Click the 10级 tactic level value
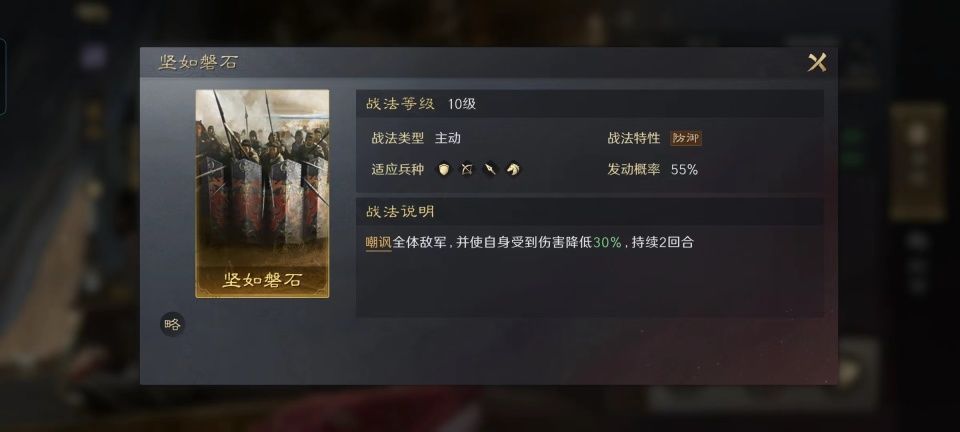The width and height of the screenshot is (960, 432). pyautogui.click(x=462, y=104)
